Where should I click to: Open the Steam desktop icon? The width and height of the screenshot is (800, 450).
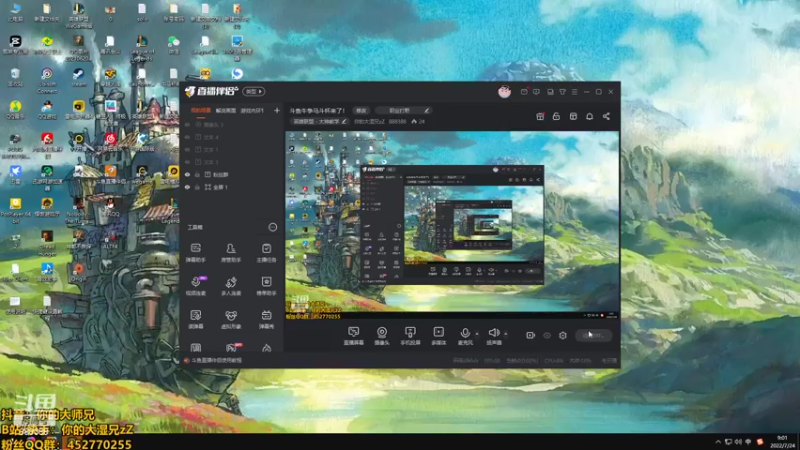(x=78, y=77)
